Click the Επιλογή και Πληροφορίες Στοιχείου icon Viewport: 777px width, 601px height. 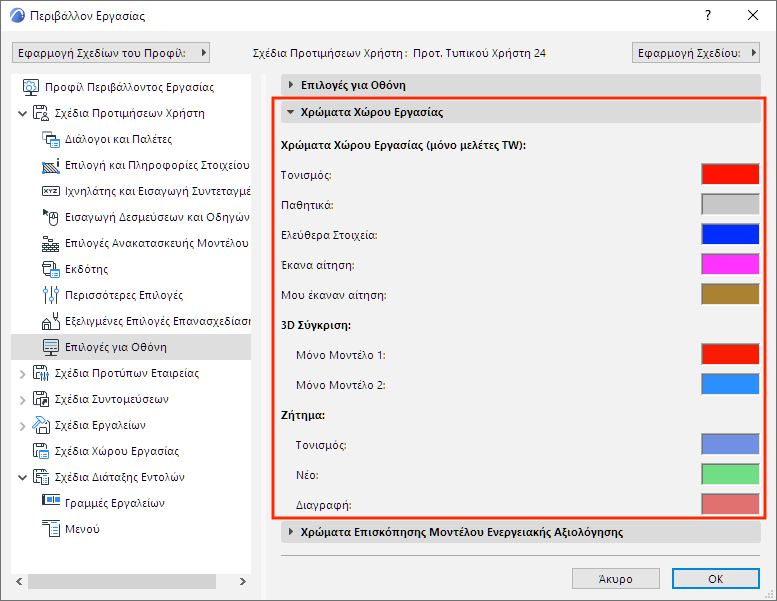[51, 165]
